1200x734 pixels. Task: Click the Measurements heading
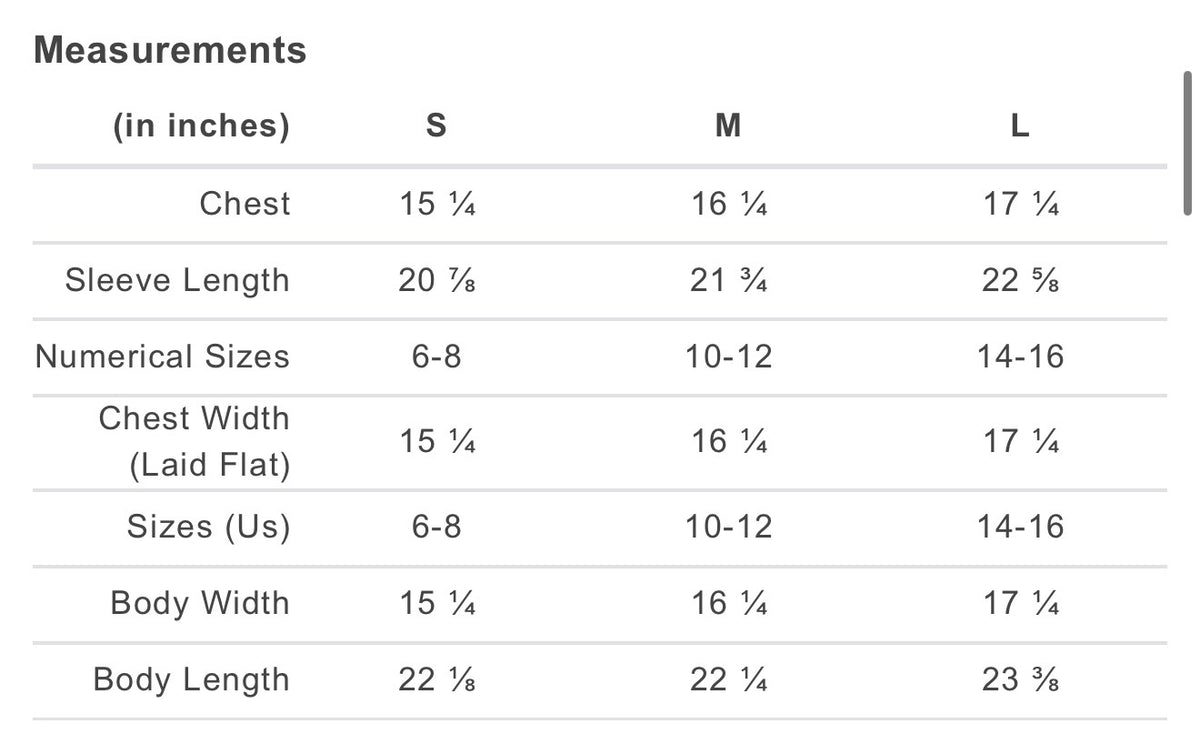tap(170, 50)
